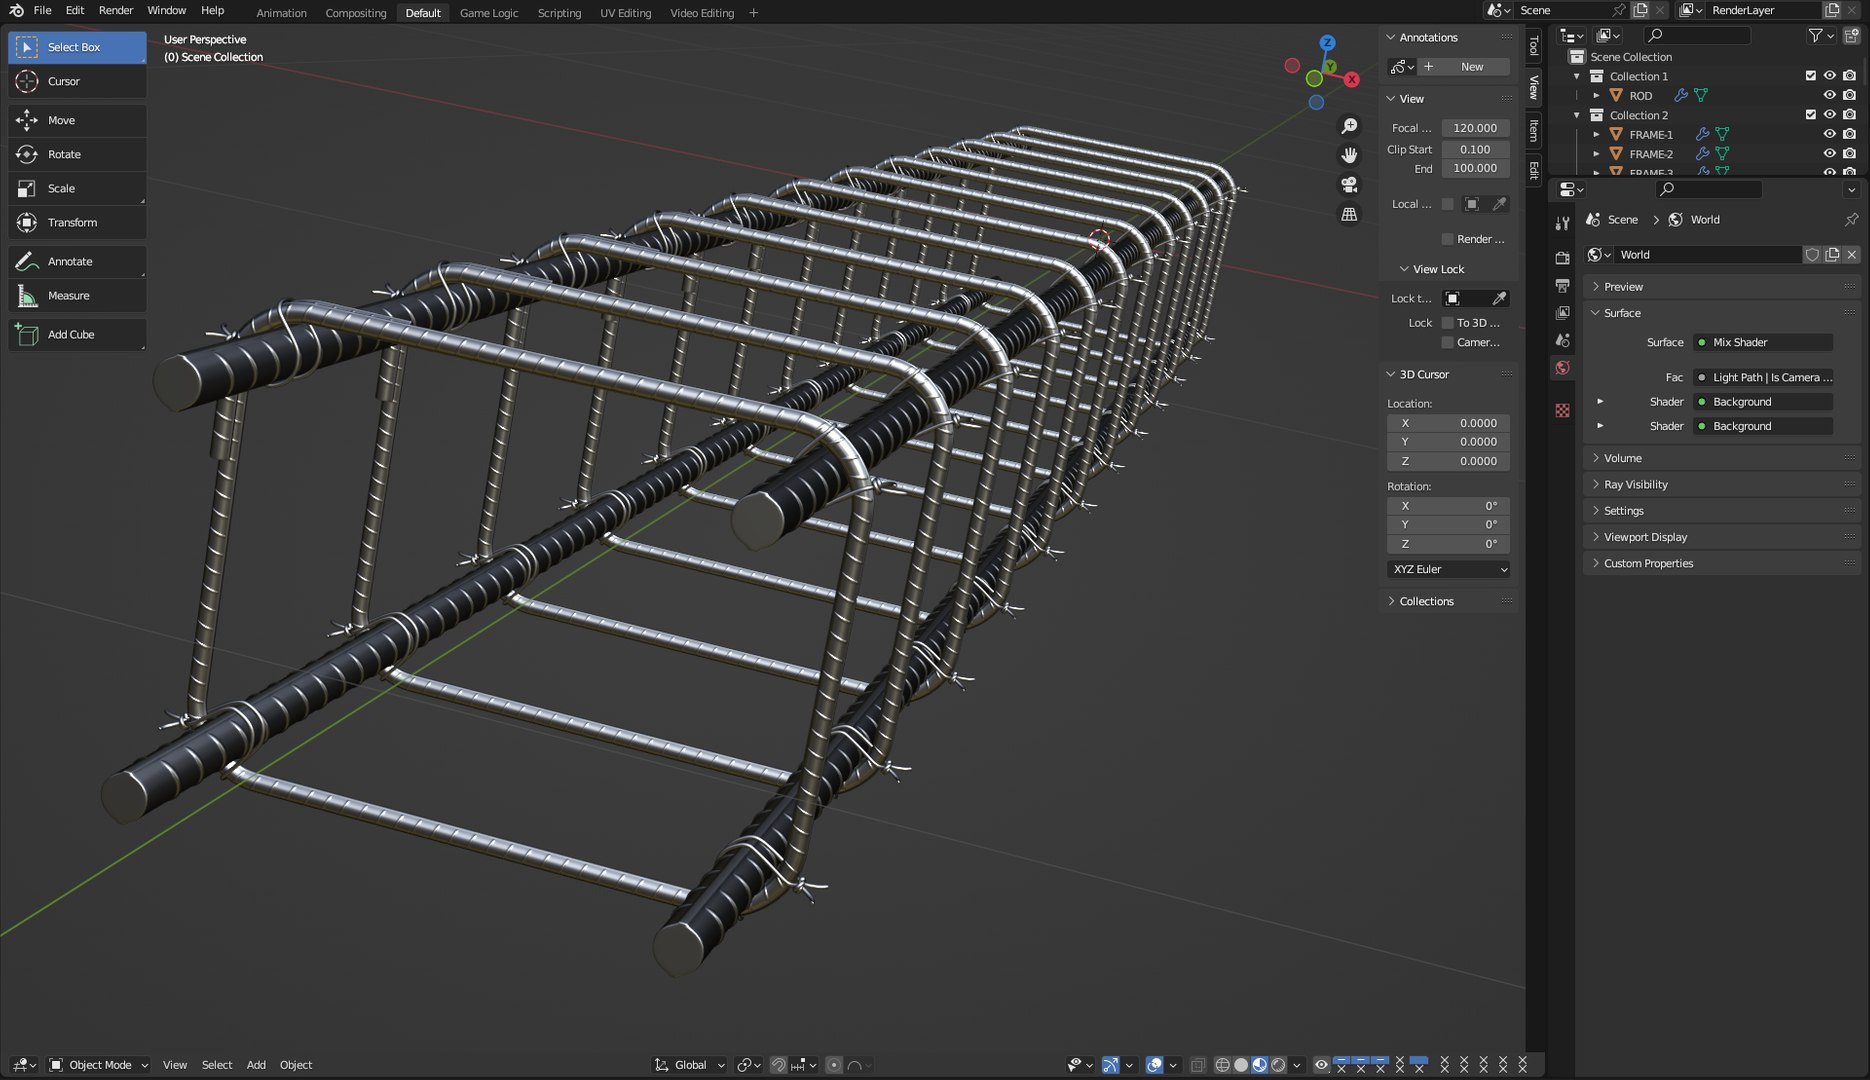The width and height of the screenshot is (1870, 1080).
Task: Choose the Measure tool
Action: coord(77,295)
